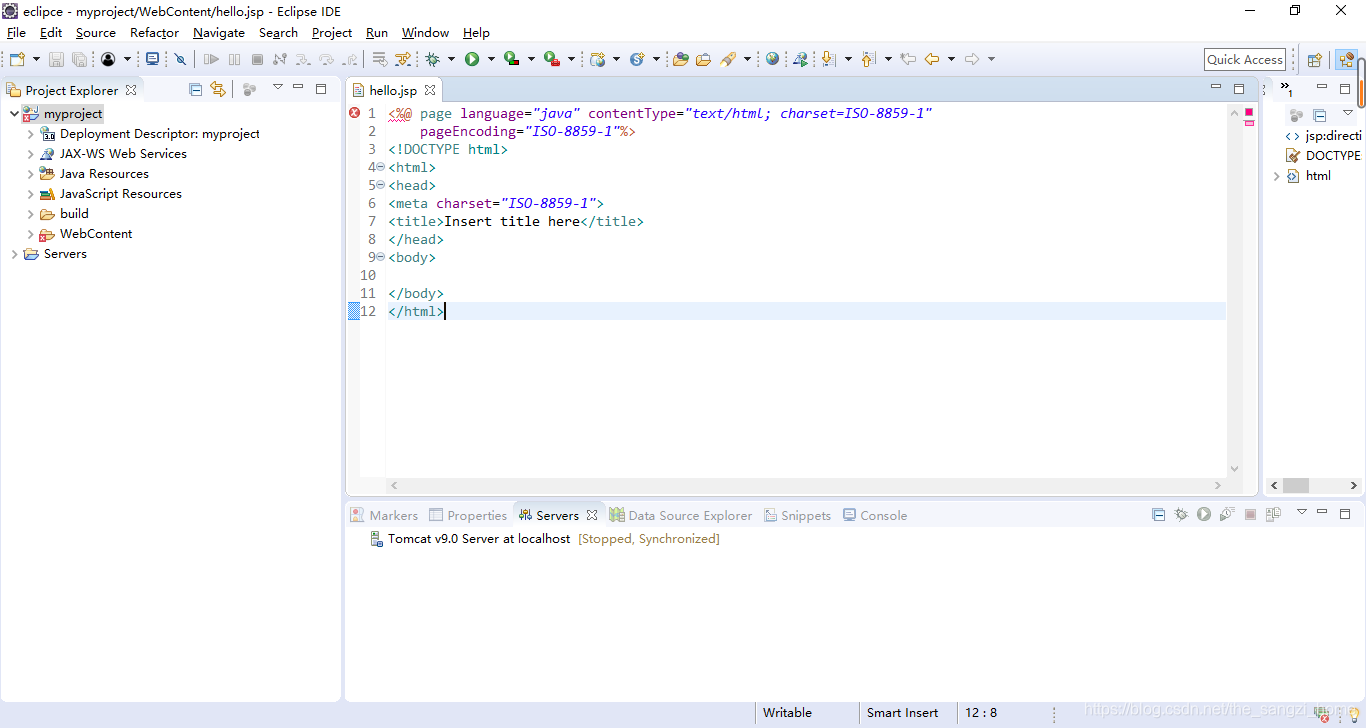Start the server from Servers view
Viewport: 1366px width, 728px height.
(x=1204, y=514)
